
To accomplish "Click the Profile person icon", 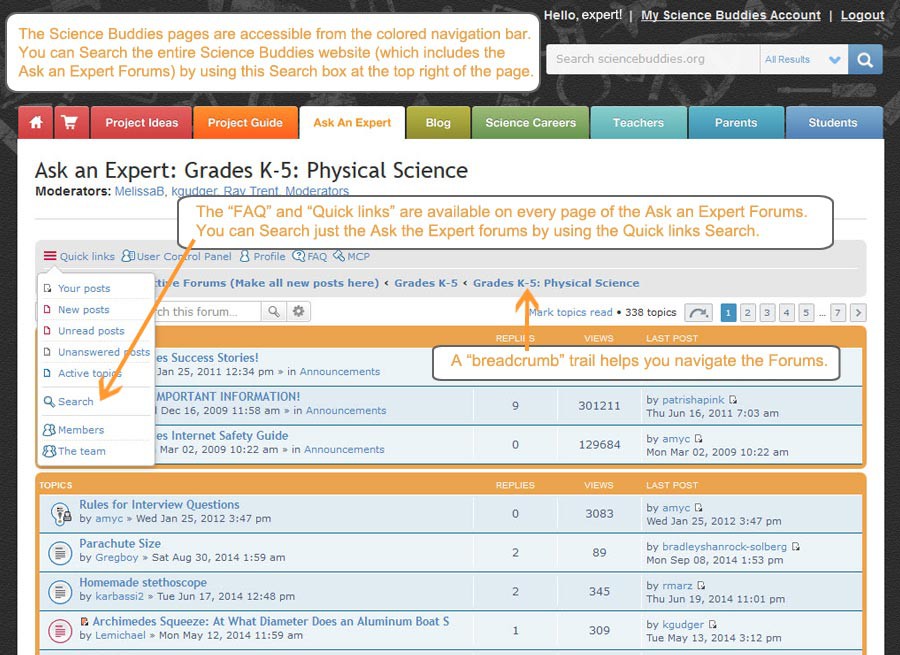I will pos(245,256).
